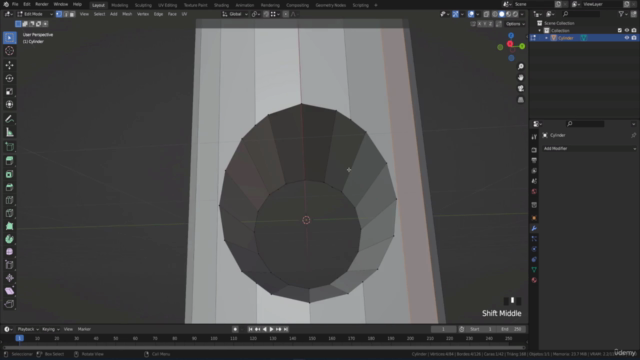Switch to wireframe viewport shading
640x360 pixels.
click(x=495, y=14)
